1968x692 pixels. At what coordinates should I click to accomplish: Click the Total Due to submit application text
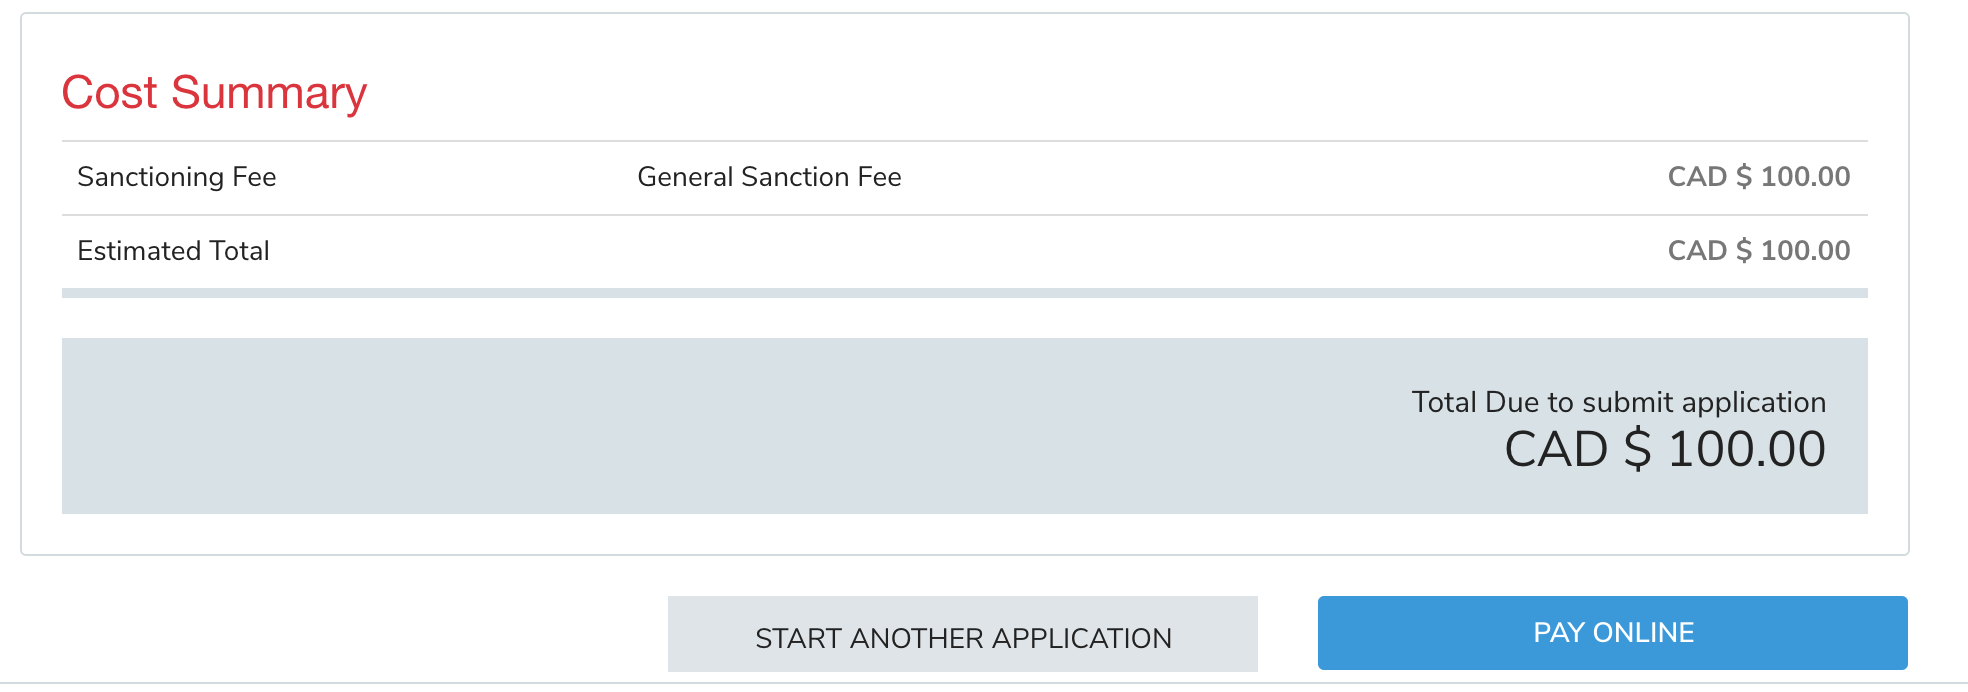pos(1618,402)
